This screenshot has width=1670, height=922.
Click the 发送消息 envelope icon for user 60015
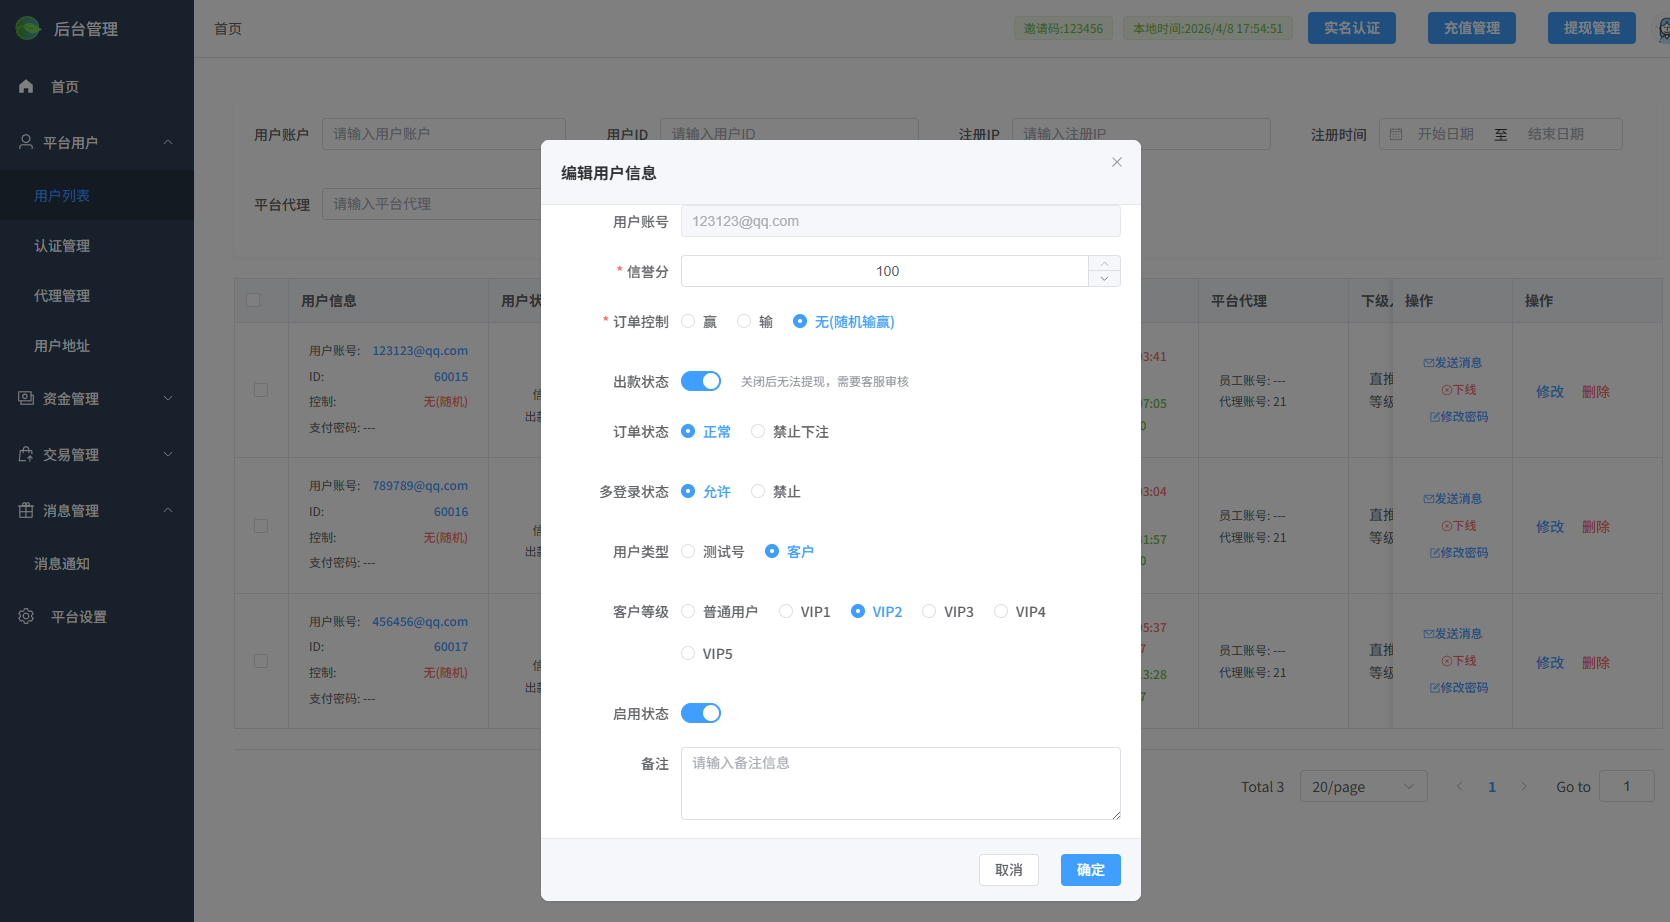click(x=1431, y=362)
